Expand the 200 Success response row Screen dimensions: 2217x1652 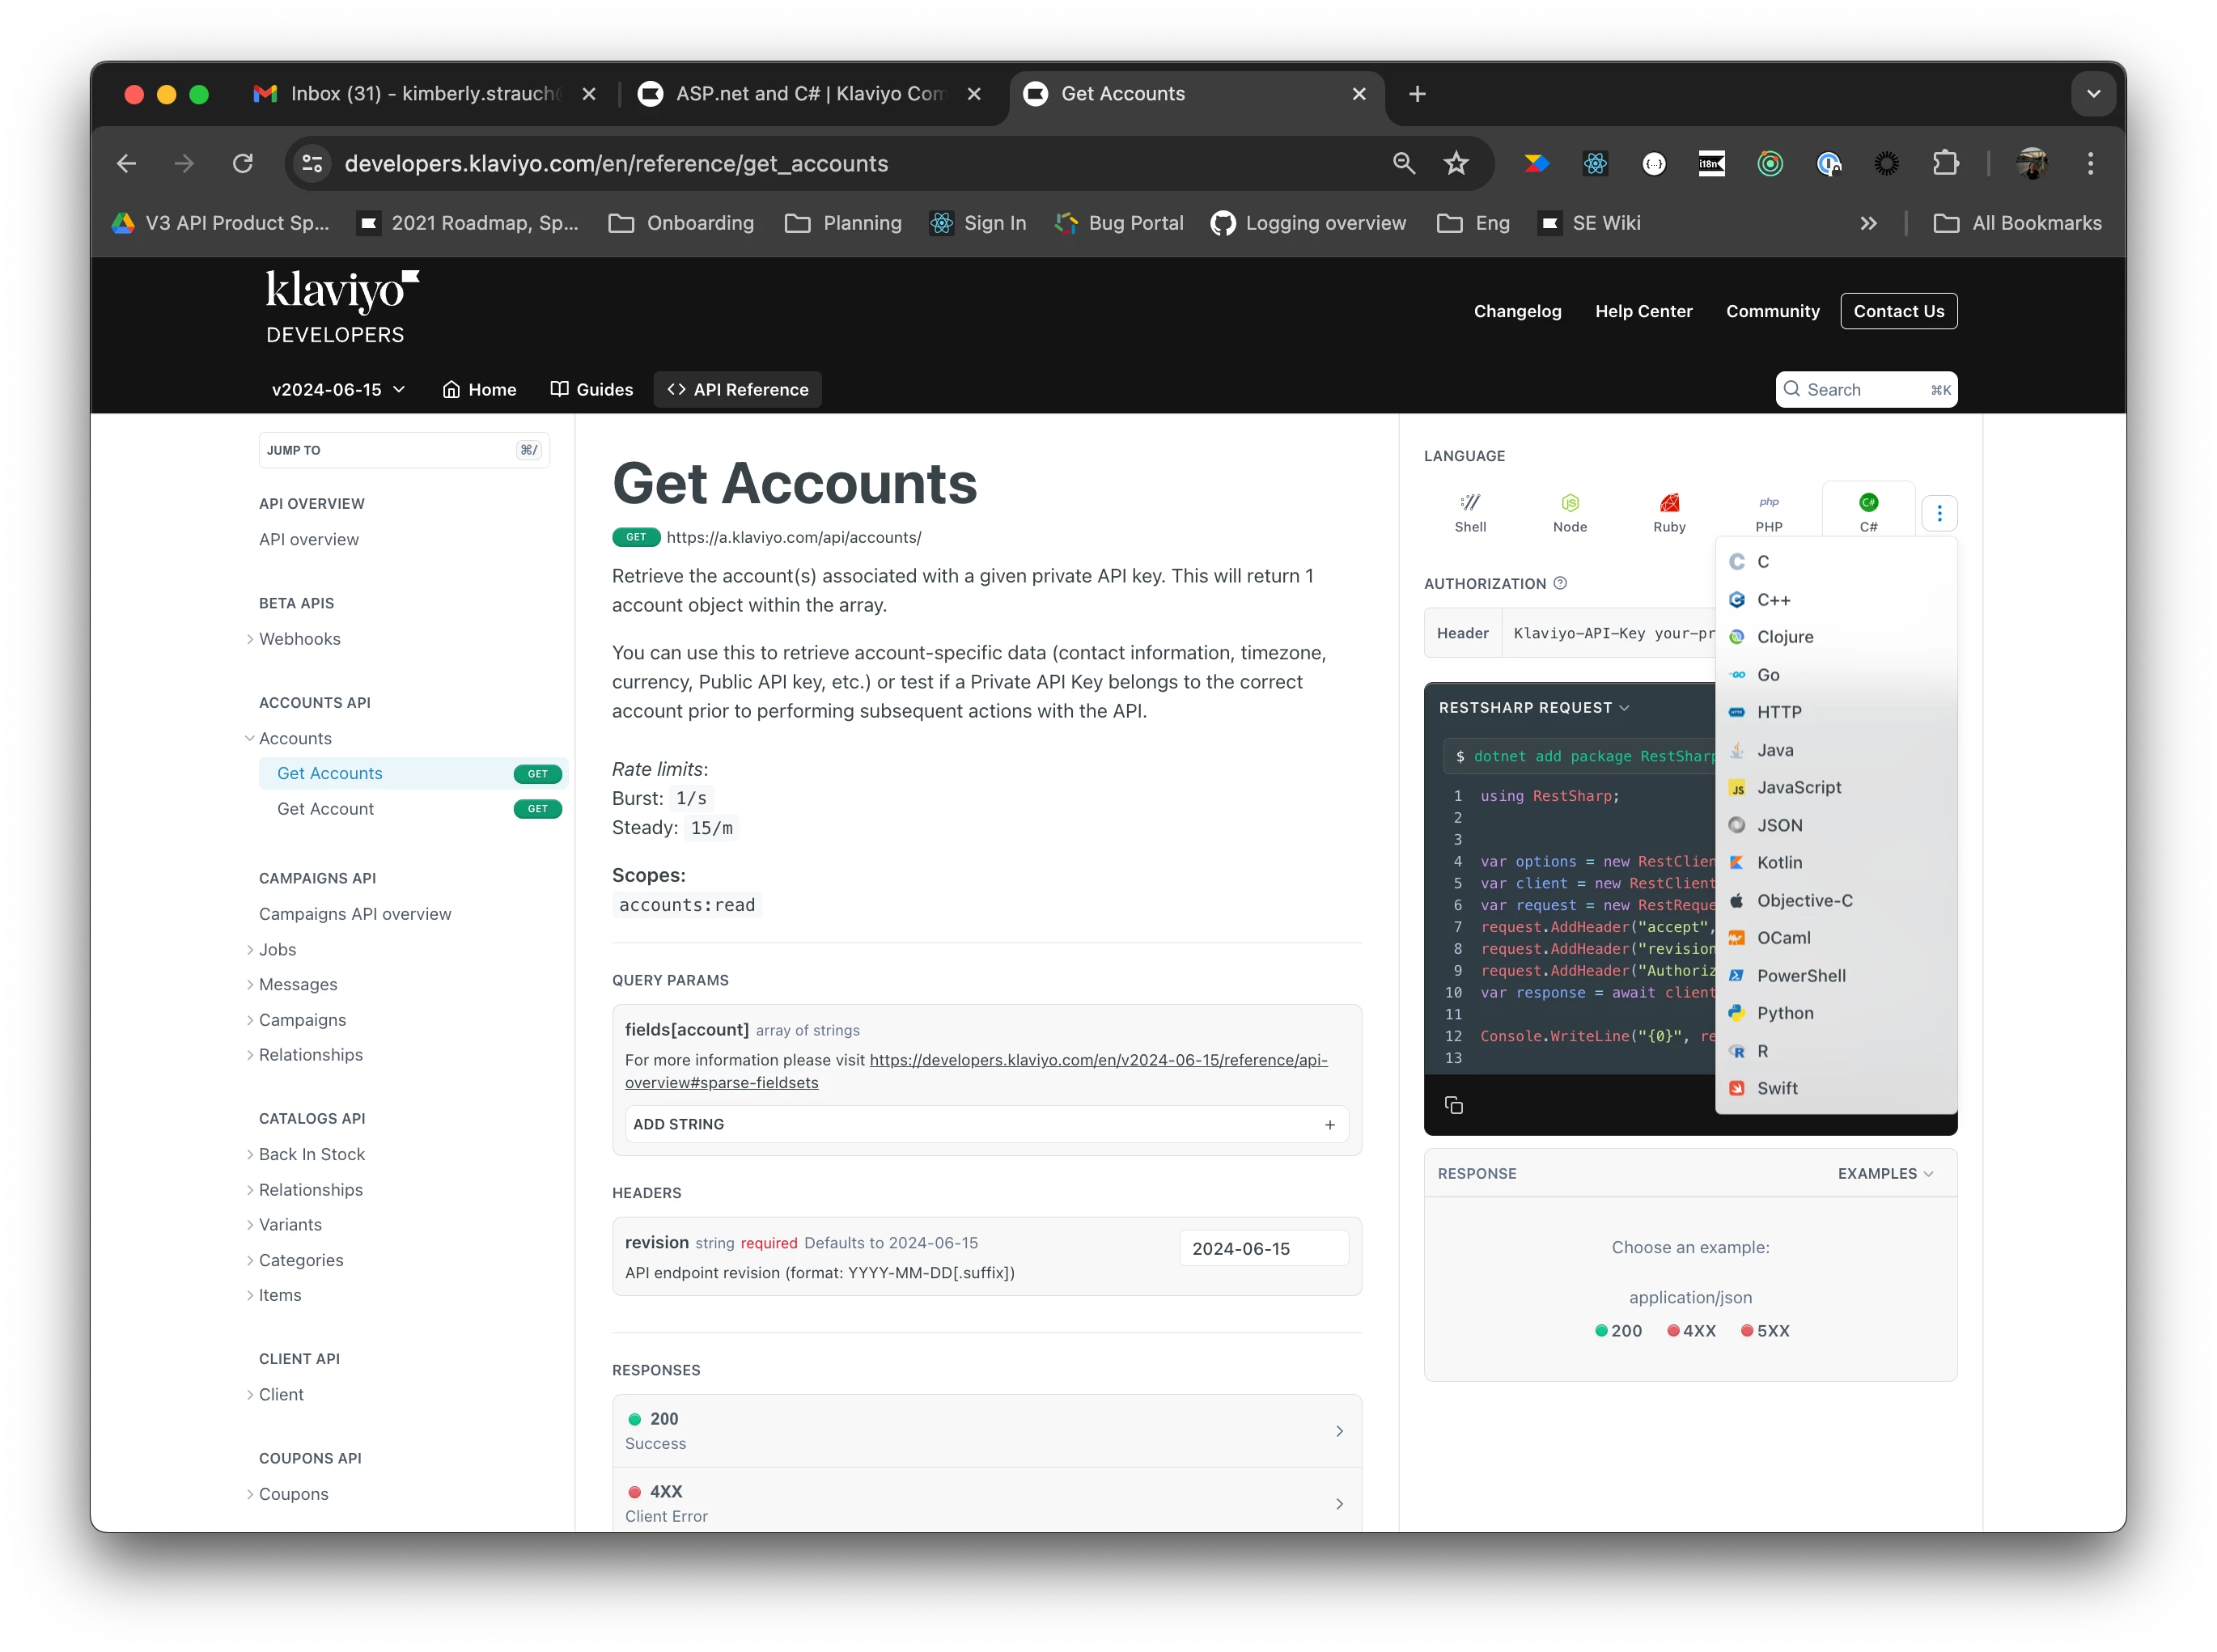click(x=986, y=1430)
